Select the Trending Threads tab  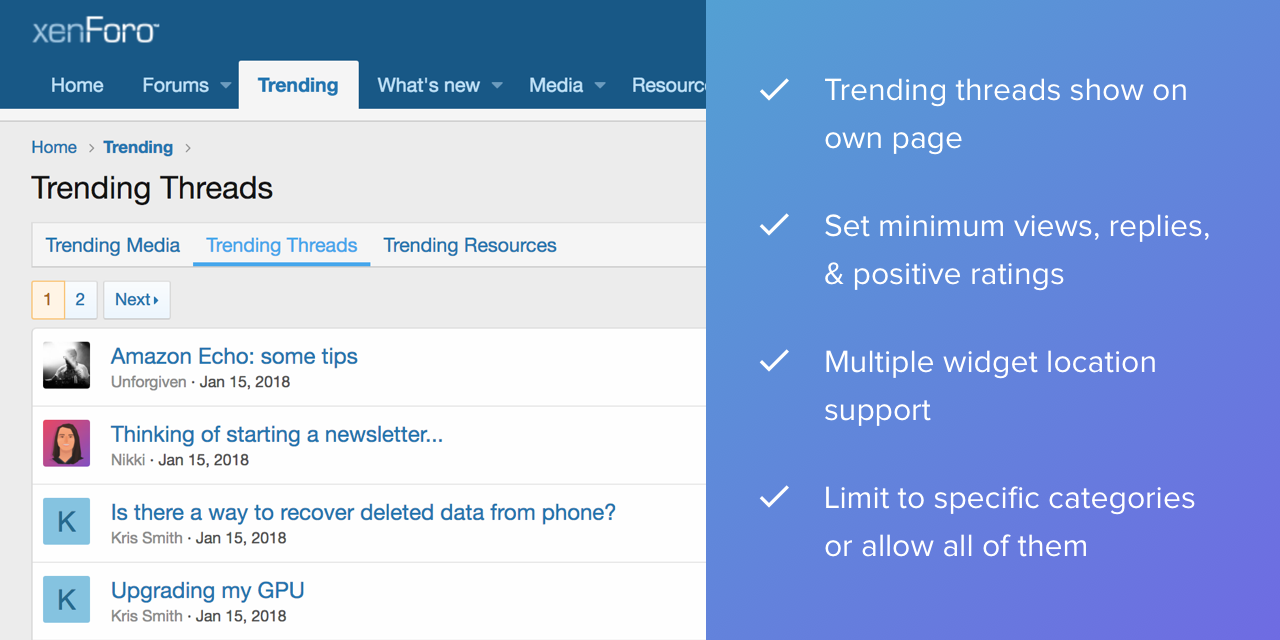[282, 246]
